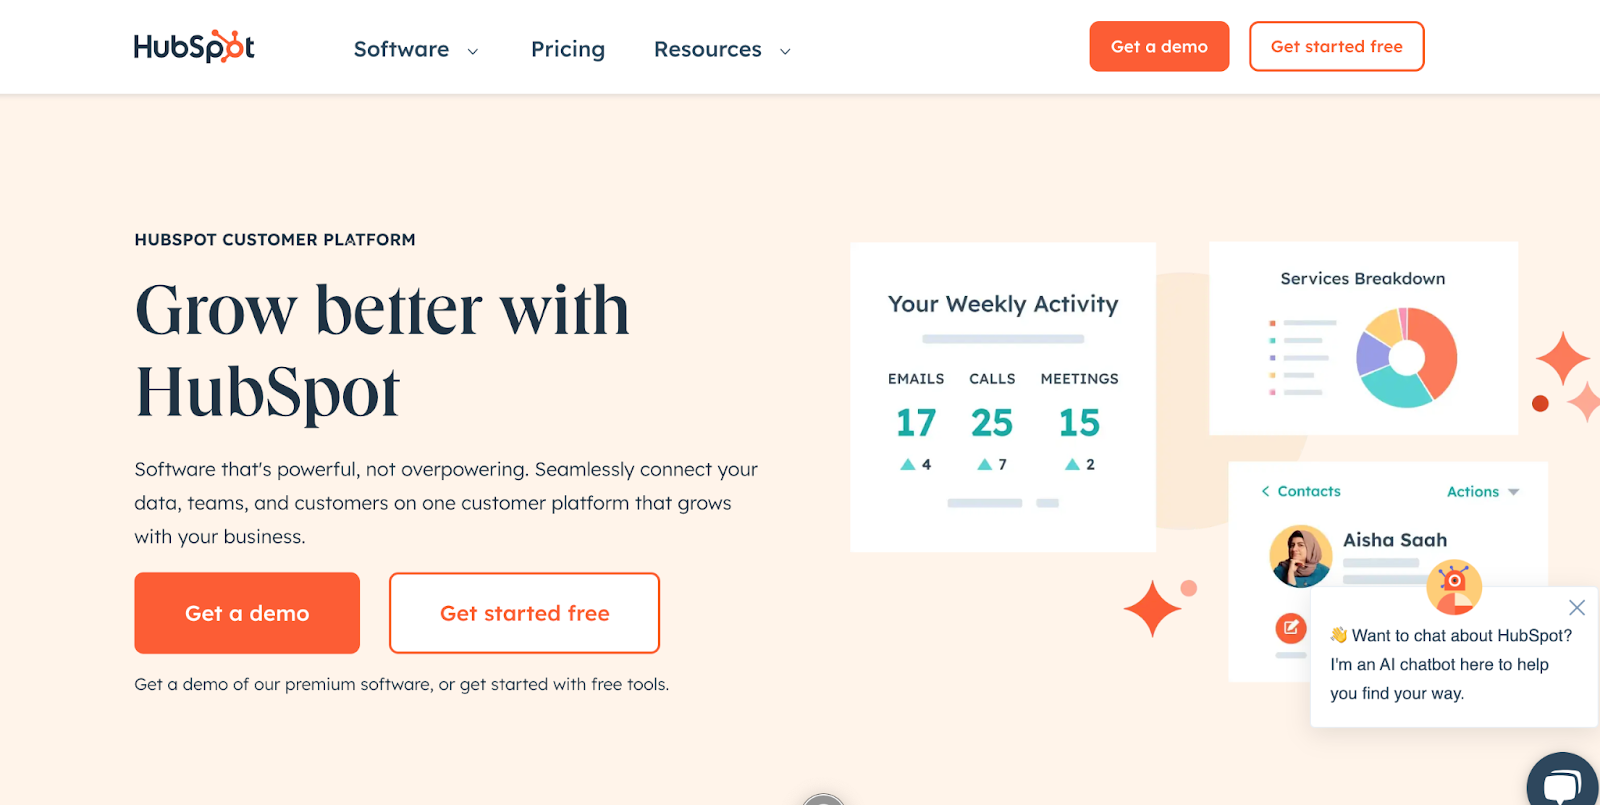1600x805 pixels.
Task: Open the Pricing page
Action: 568,50
